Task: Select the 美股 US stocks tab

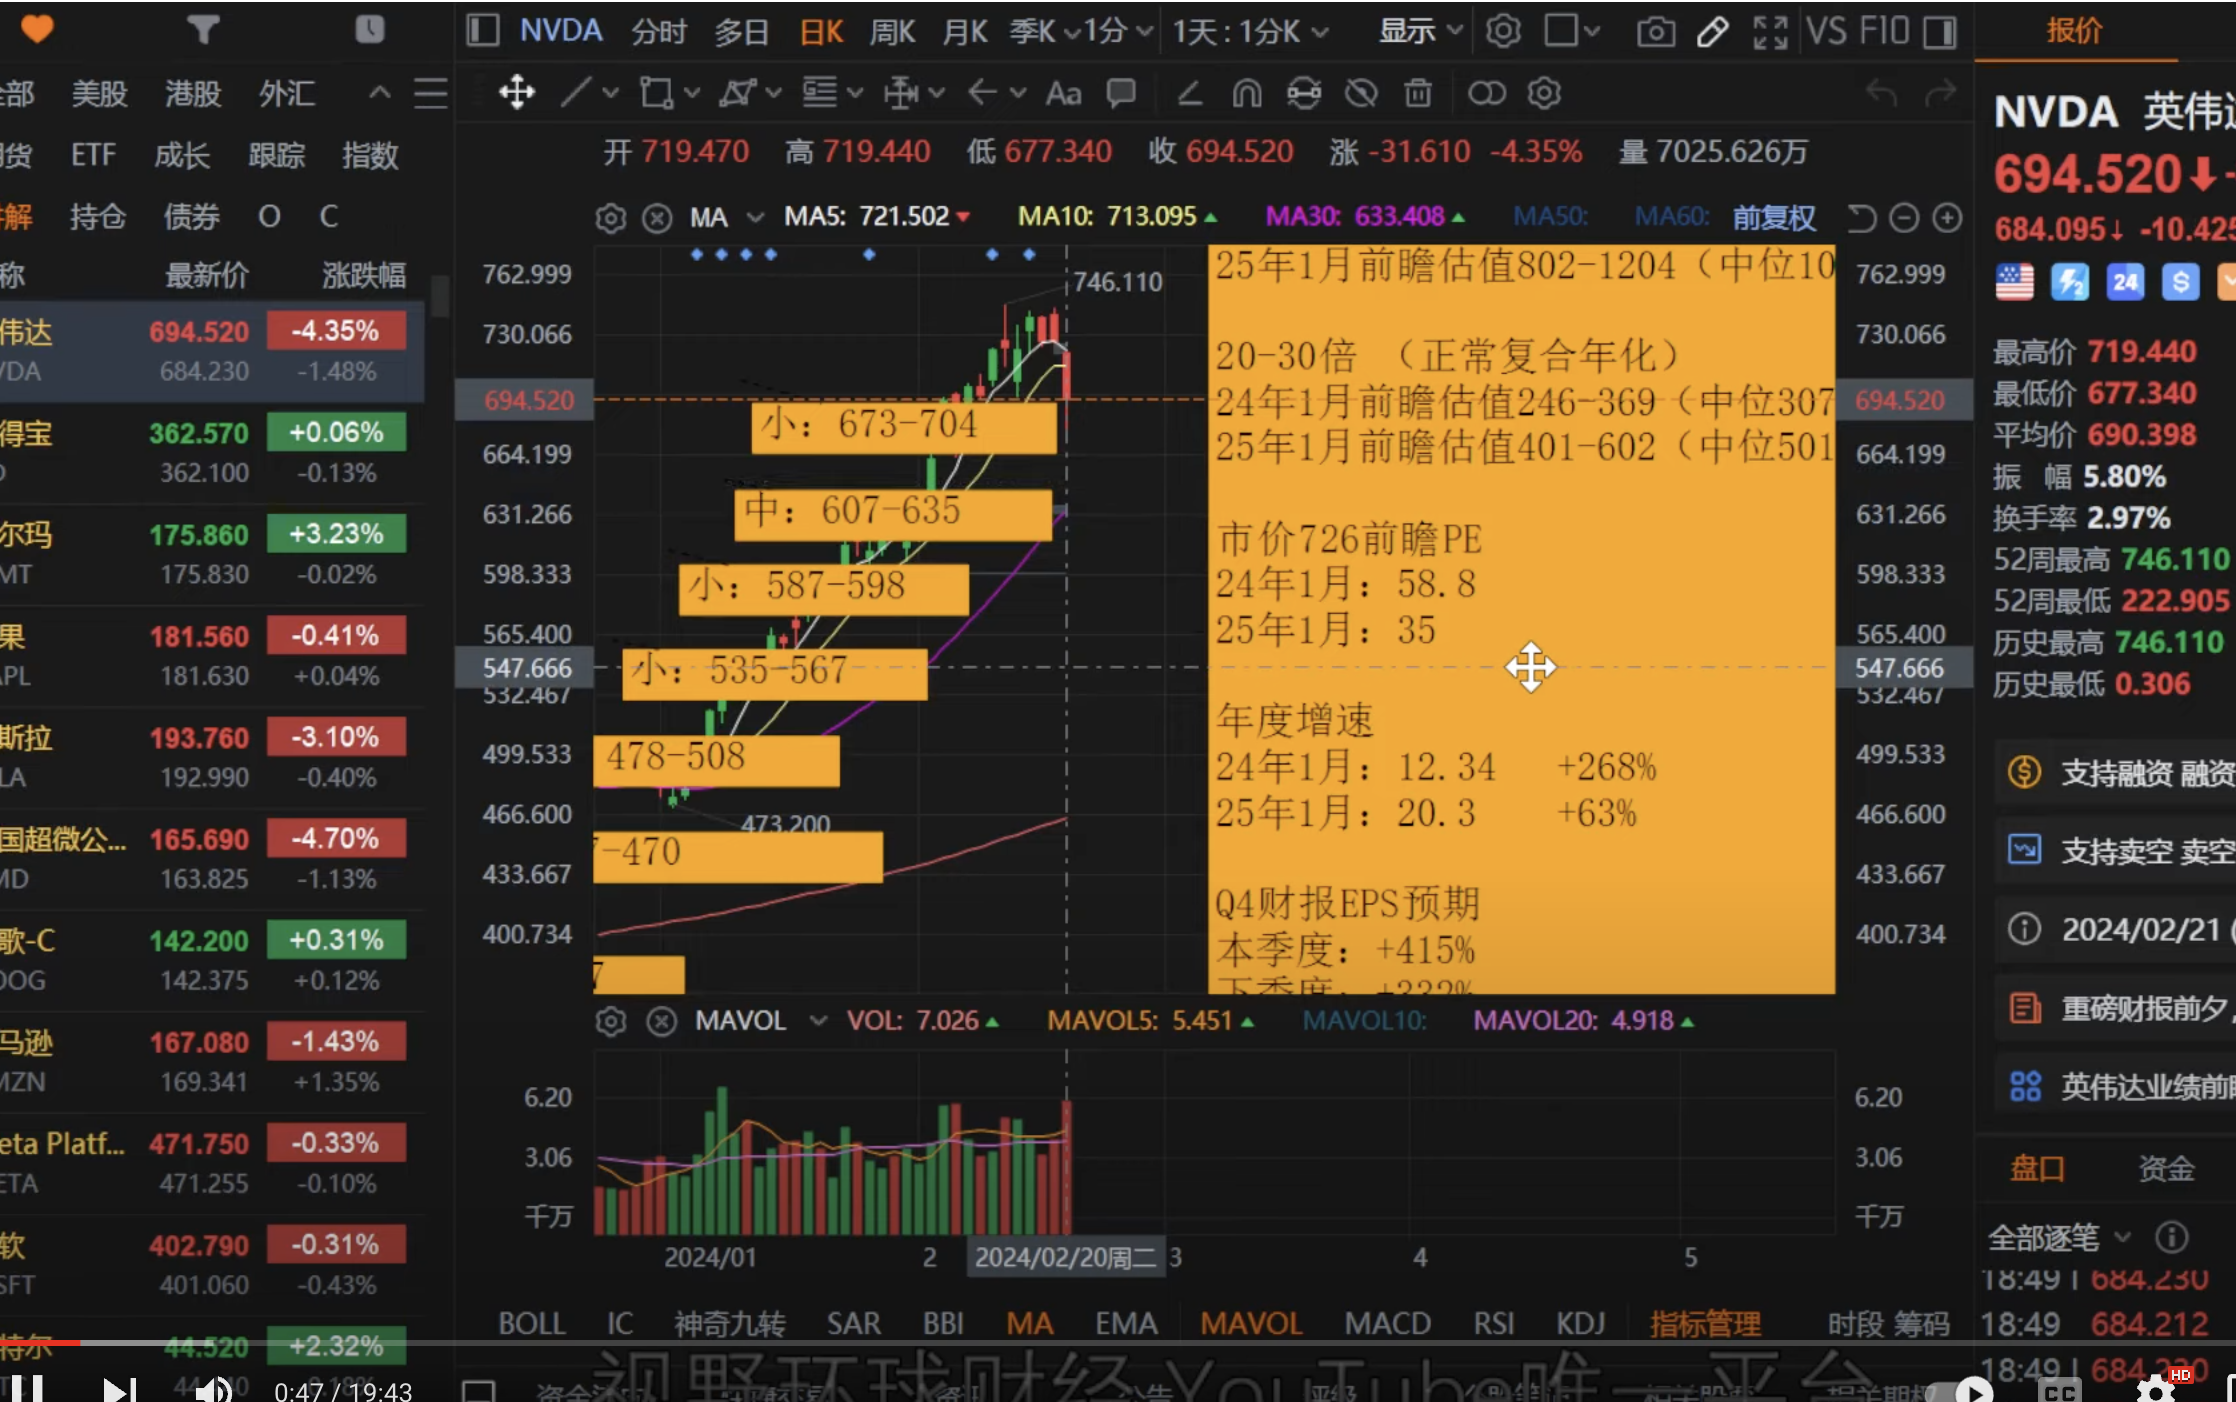Action: 100,94
